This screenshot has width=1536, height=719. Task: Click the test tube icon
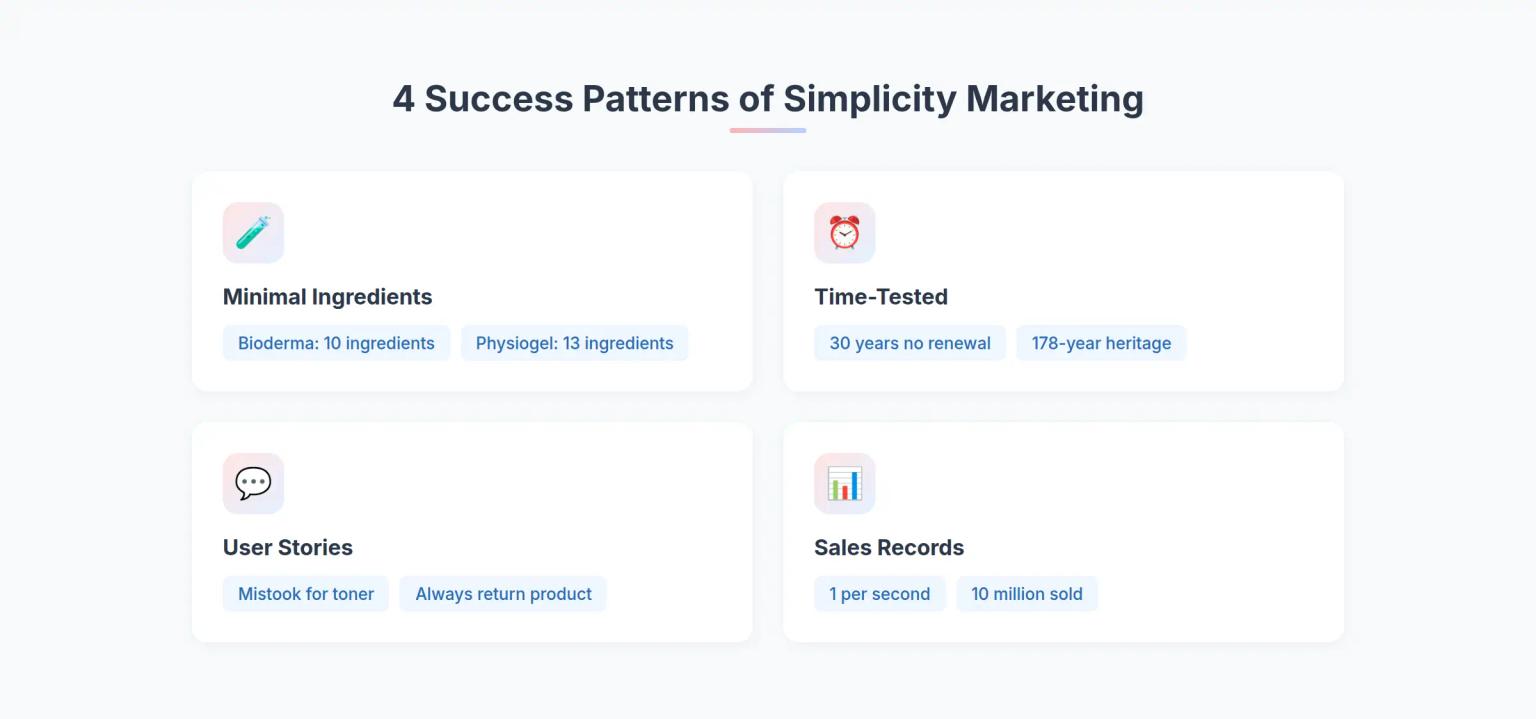[253, 233]
